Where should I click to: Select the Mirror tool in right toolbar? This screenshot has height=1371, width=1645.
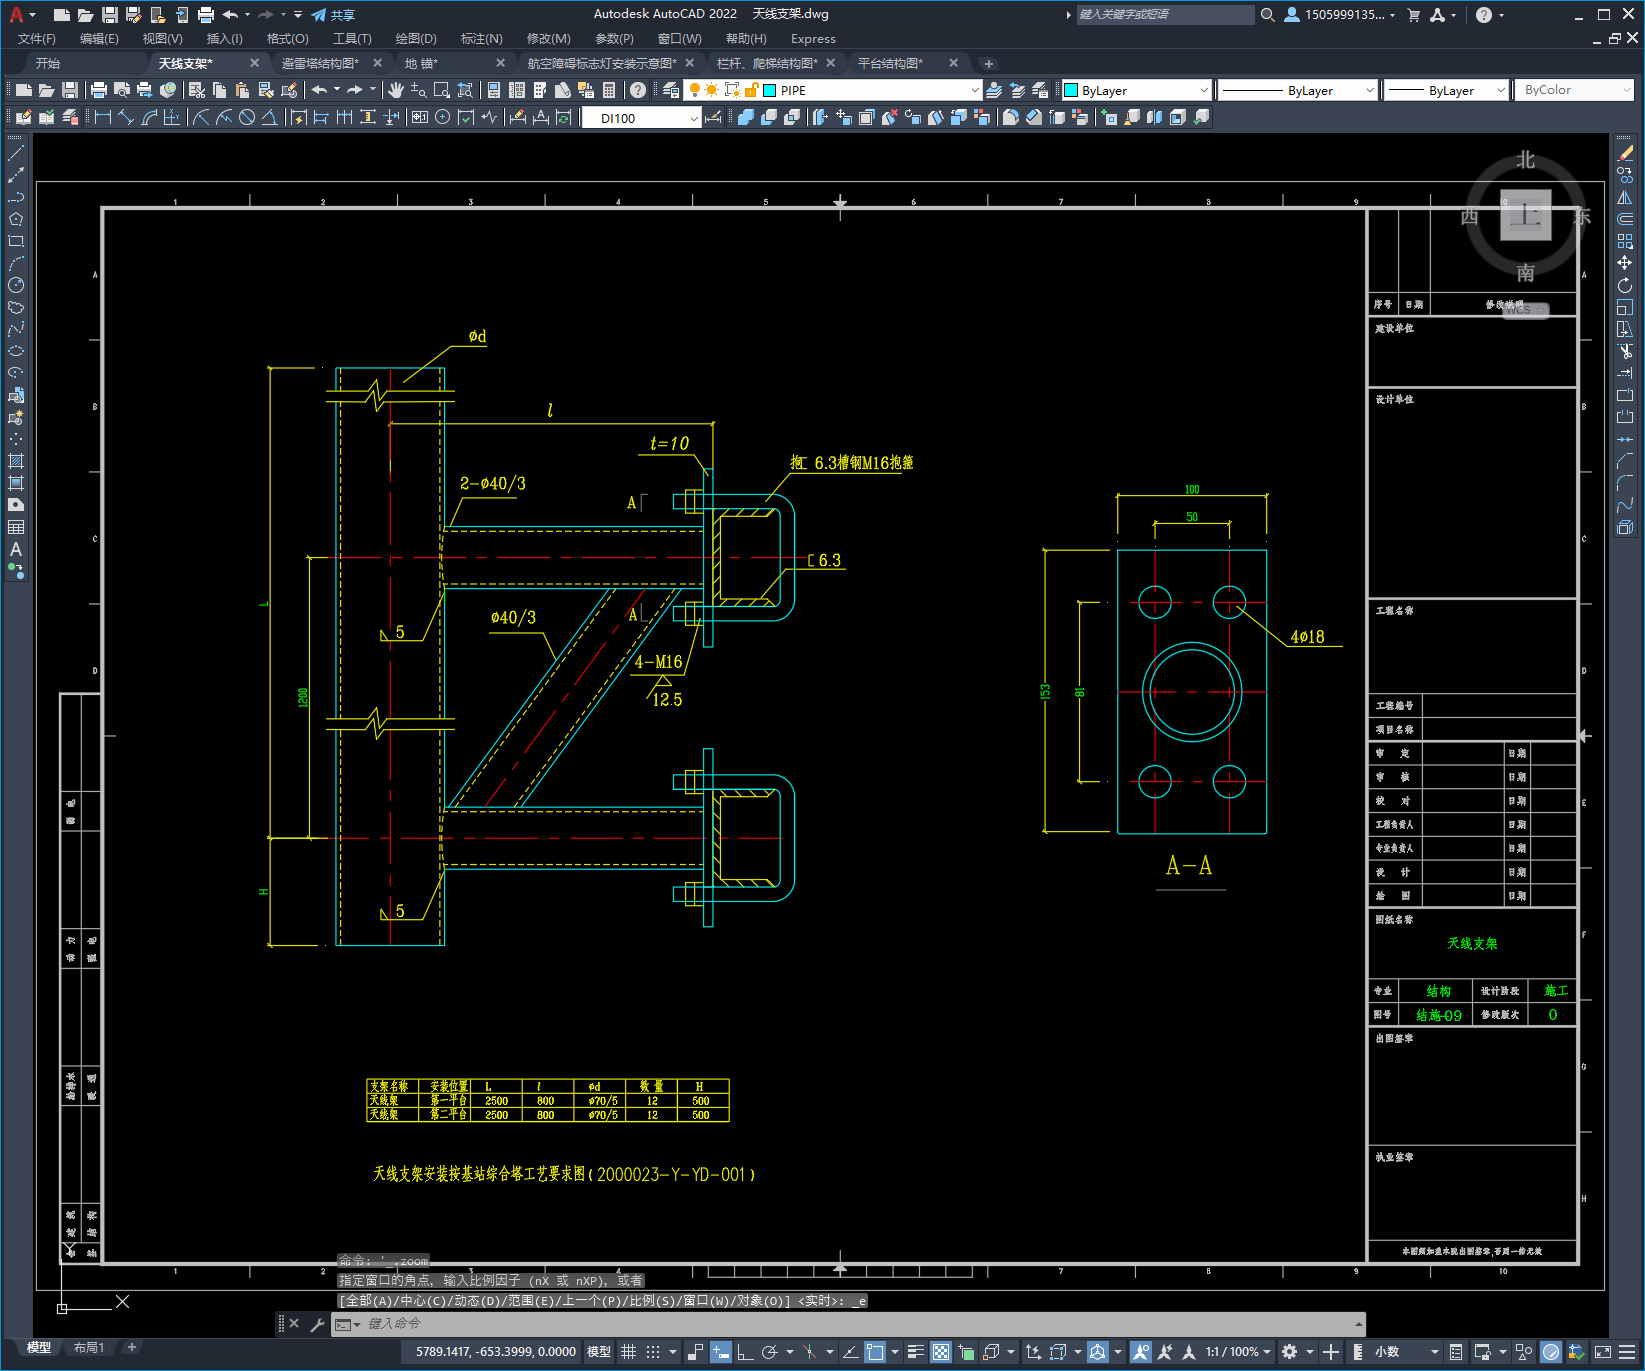[x=1625, y=197]
